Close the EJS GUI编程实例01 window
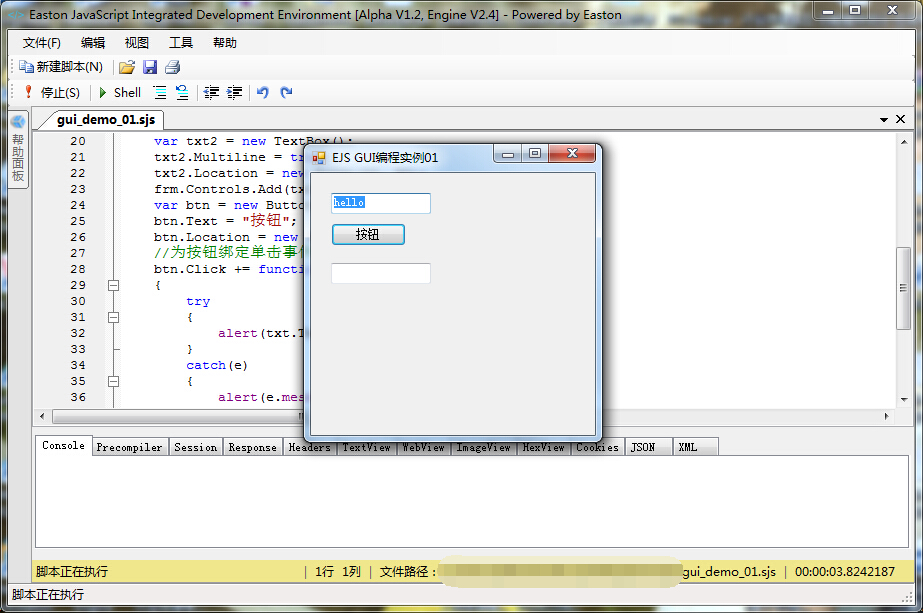 pyautogui.click(x=572, y=153)
